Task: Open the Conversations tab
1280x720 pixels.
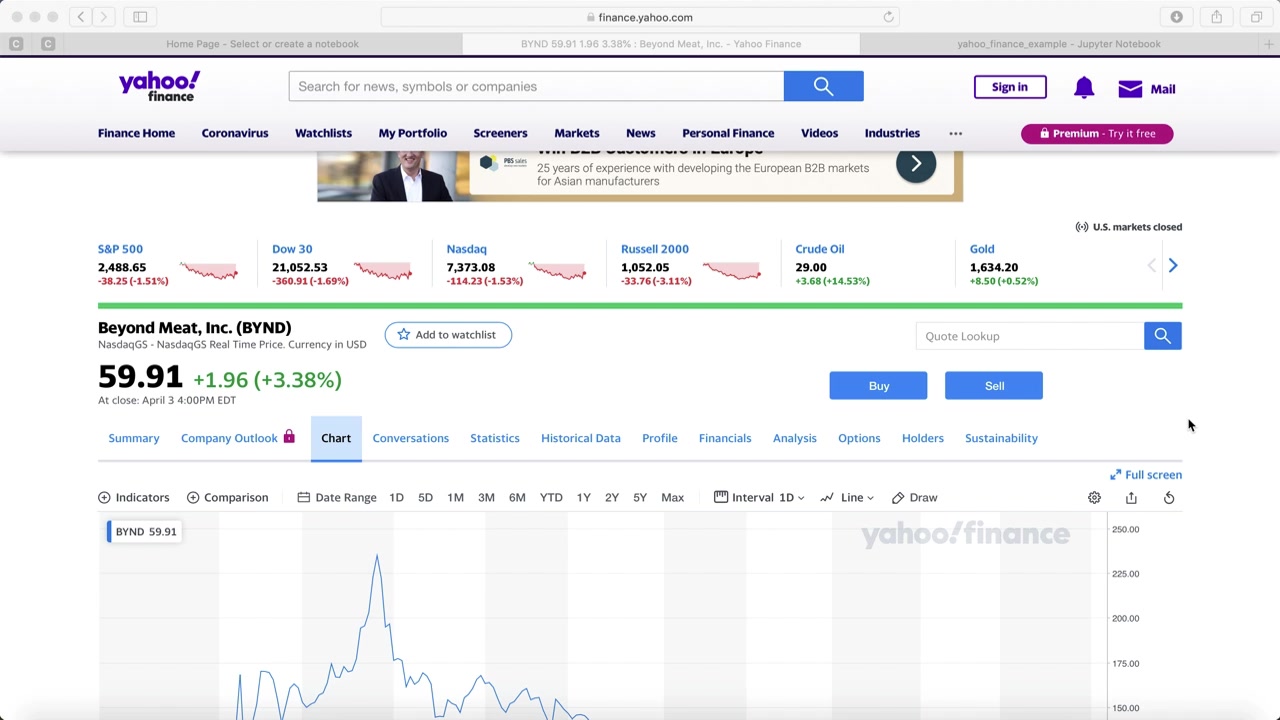Action: click(x=410, y=438)
